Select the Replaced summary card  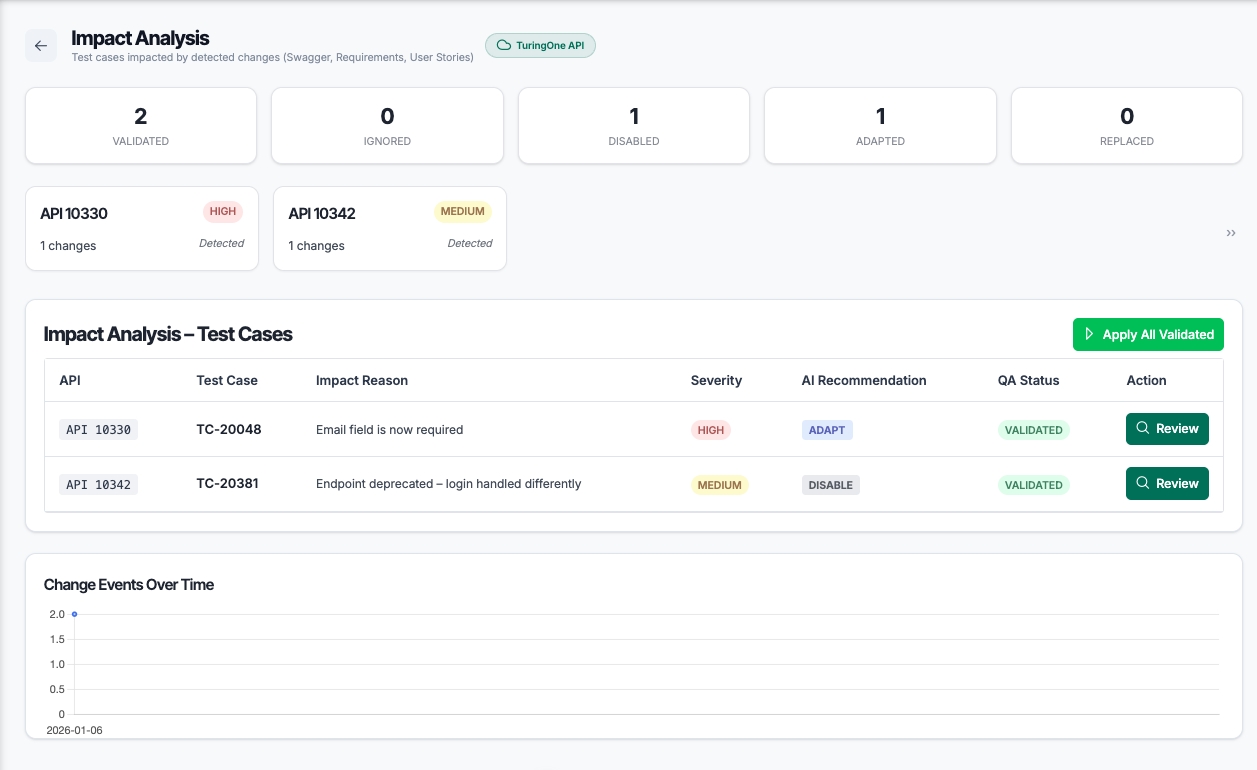1127,125
